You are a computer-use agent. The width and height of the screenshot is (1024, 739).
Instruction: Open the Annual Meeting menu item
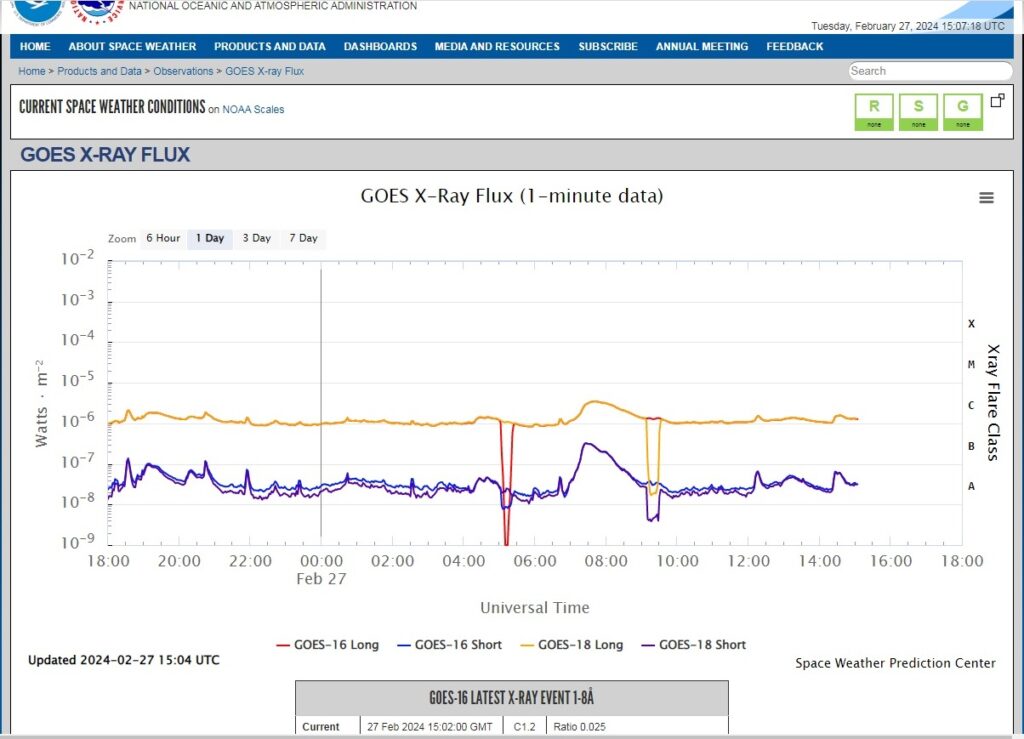(x=702, y=46)
